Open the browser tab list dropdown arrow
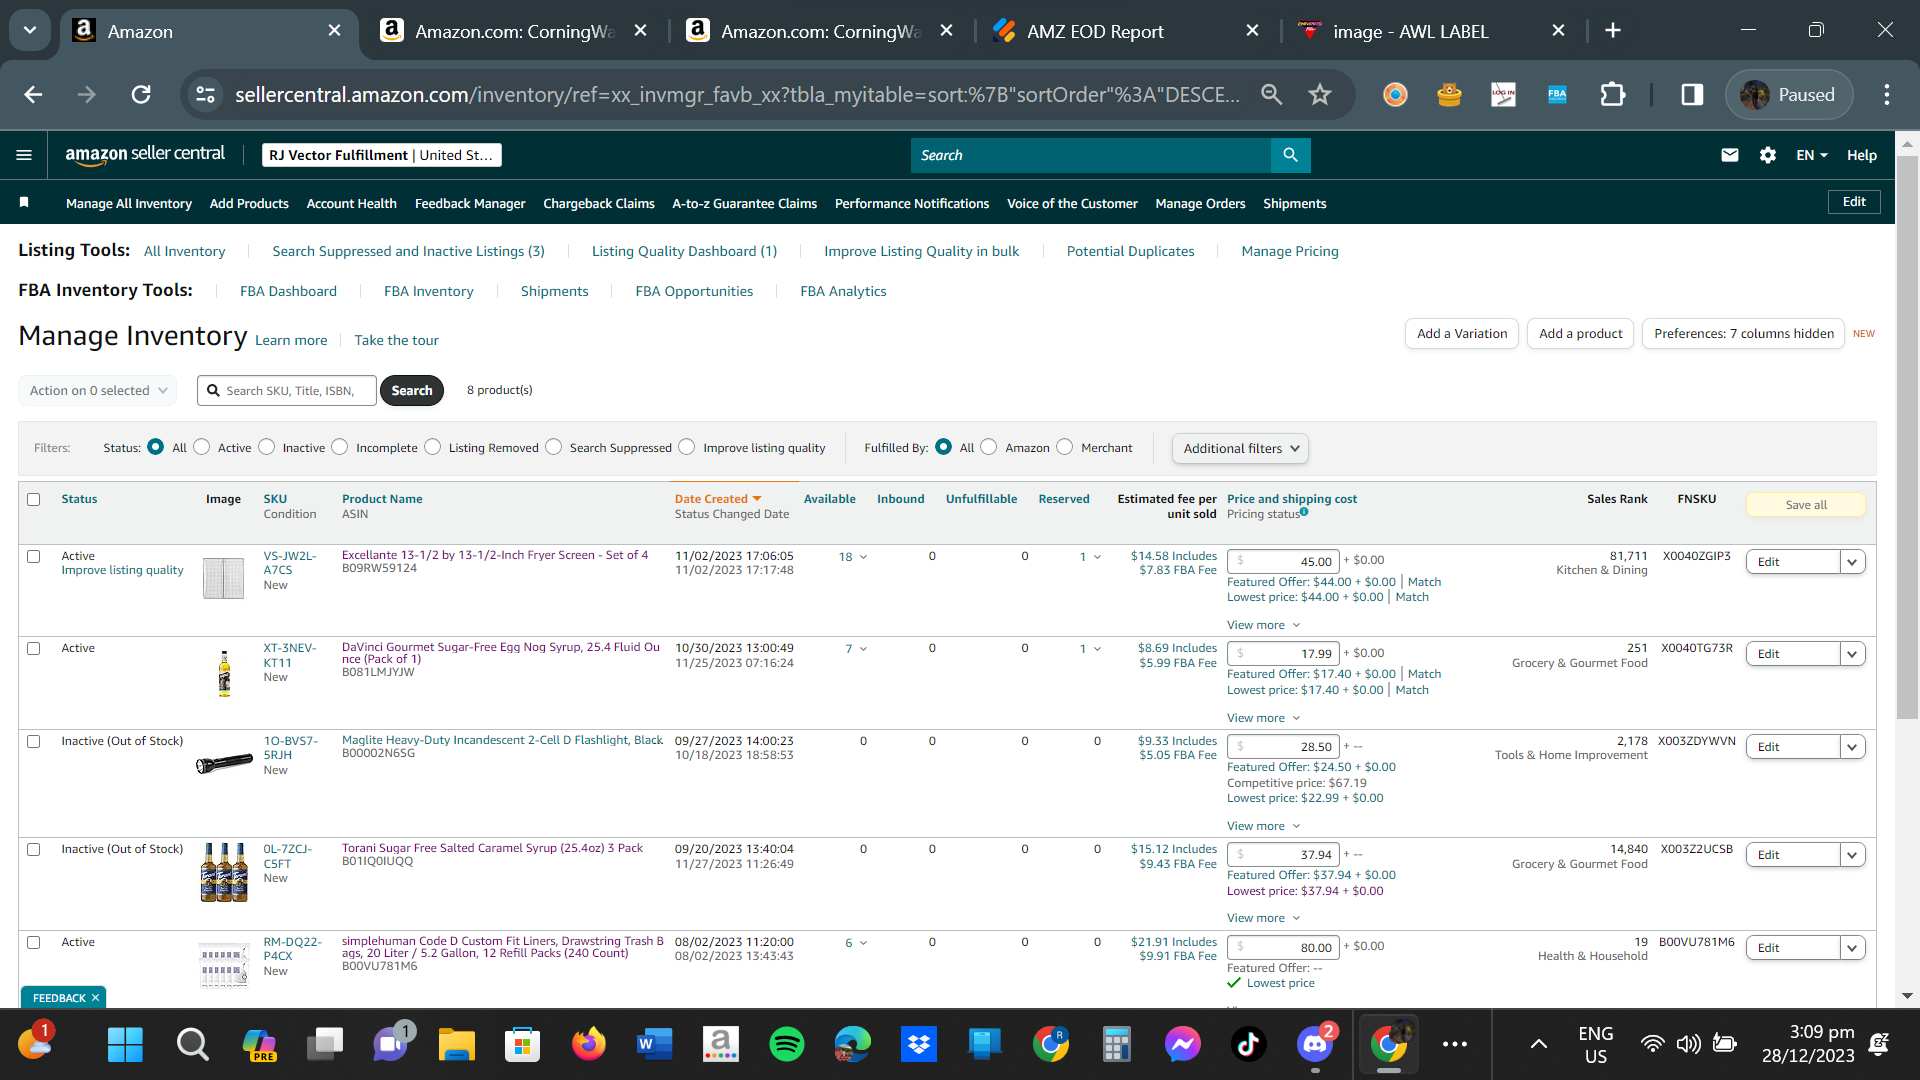Screen dimensions: 1920x1080 point(30,31)
